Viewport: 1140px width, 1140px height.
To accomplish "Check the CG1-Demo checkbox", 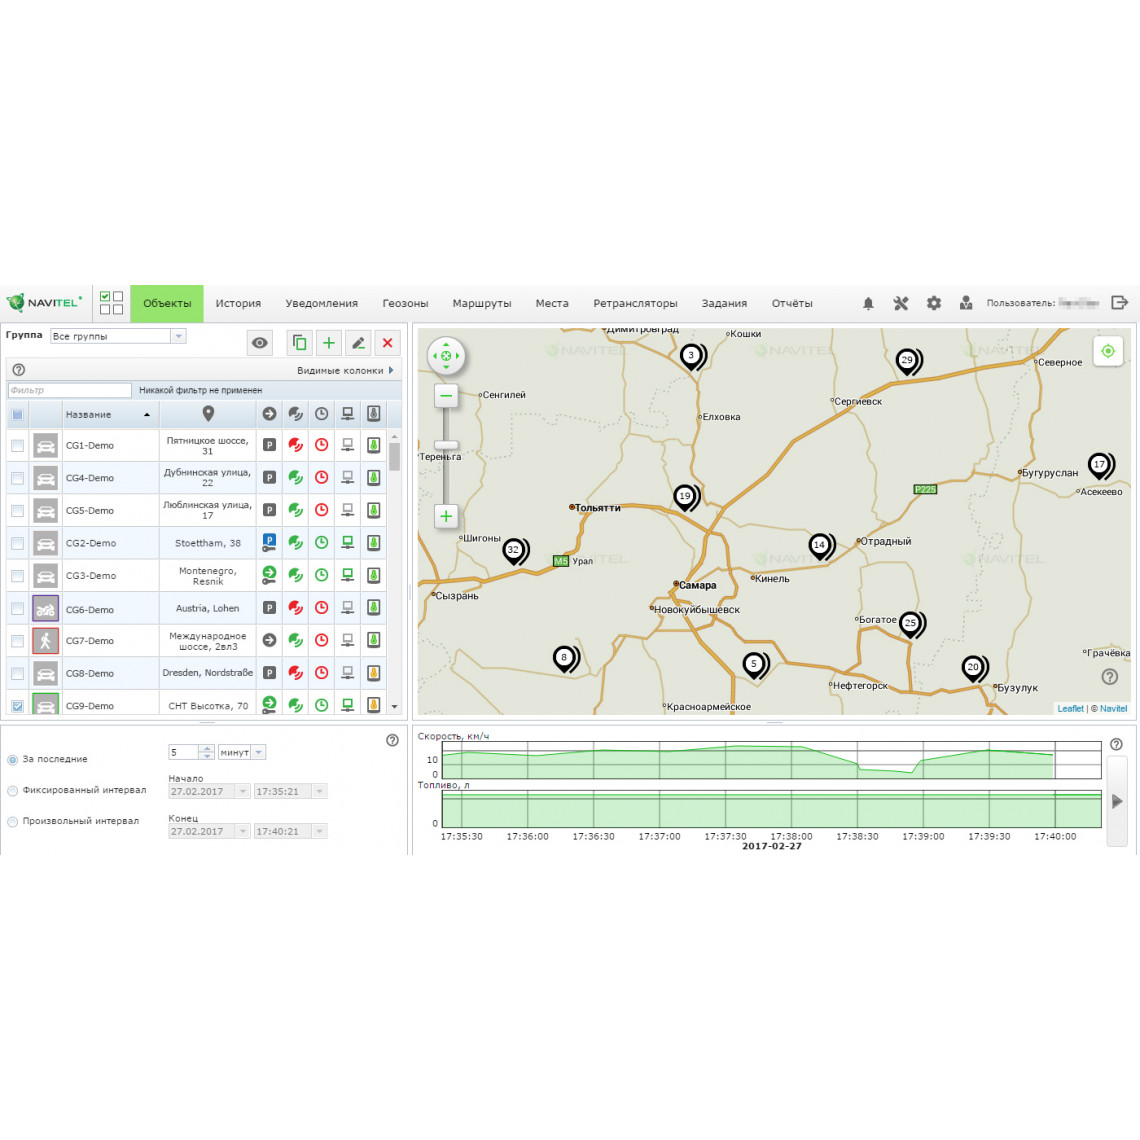I will click(x=17, y=446).
